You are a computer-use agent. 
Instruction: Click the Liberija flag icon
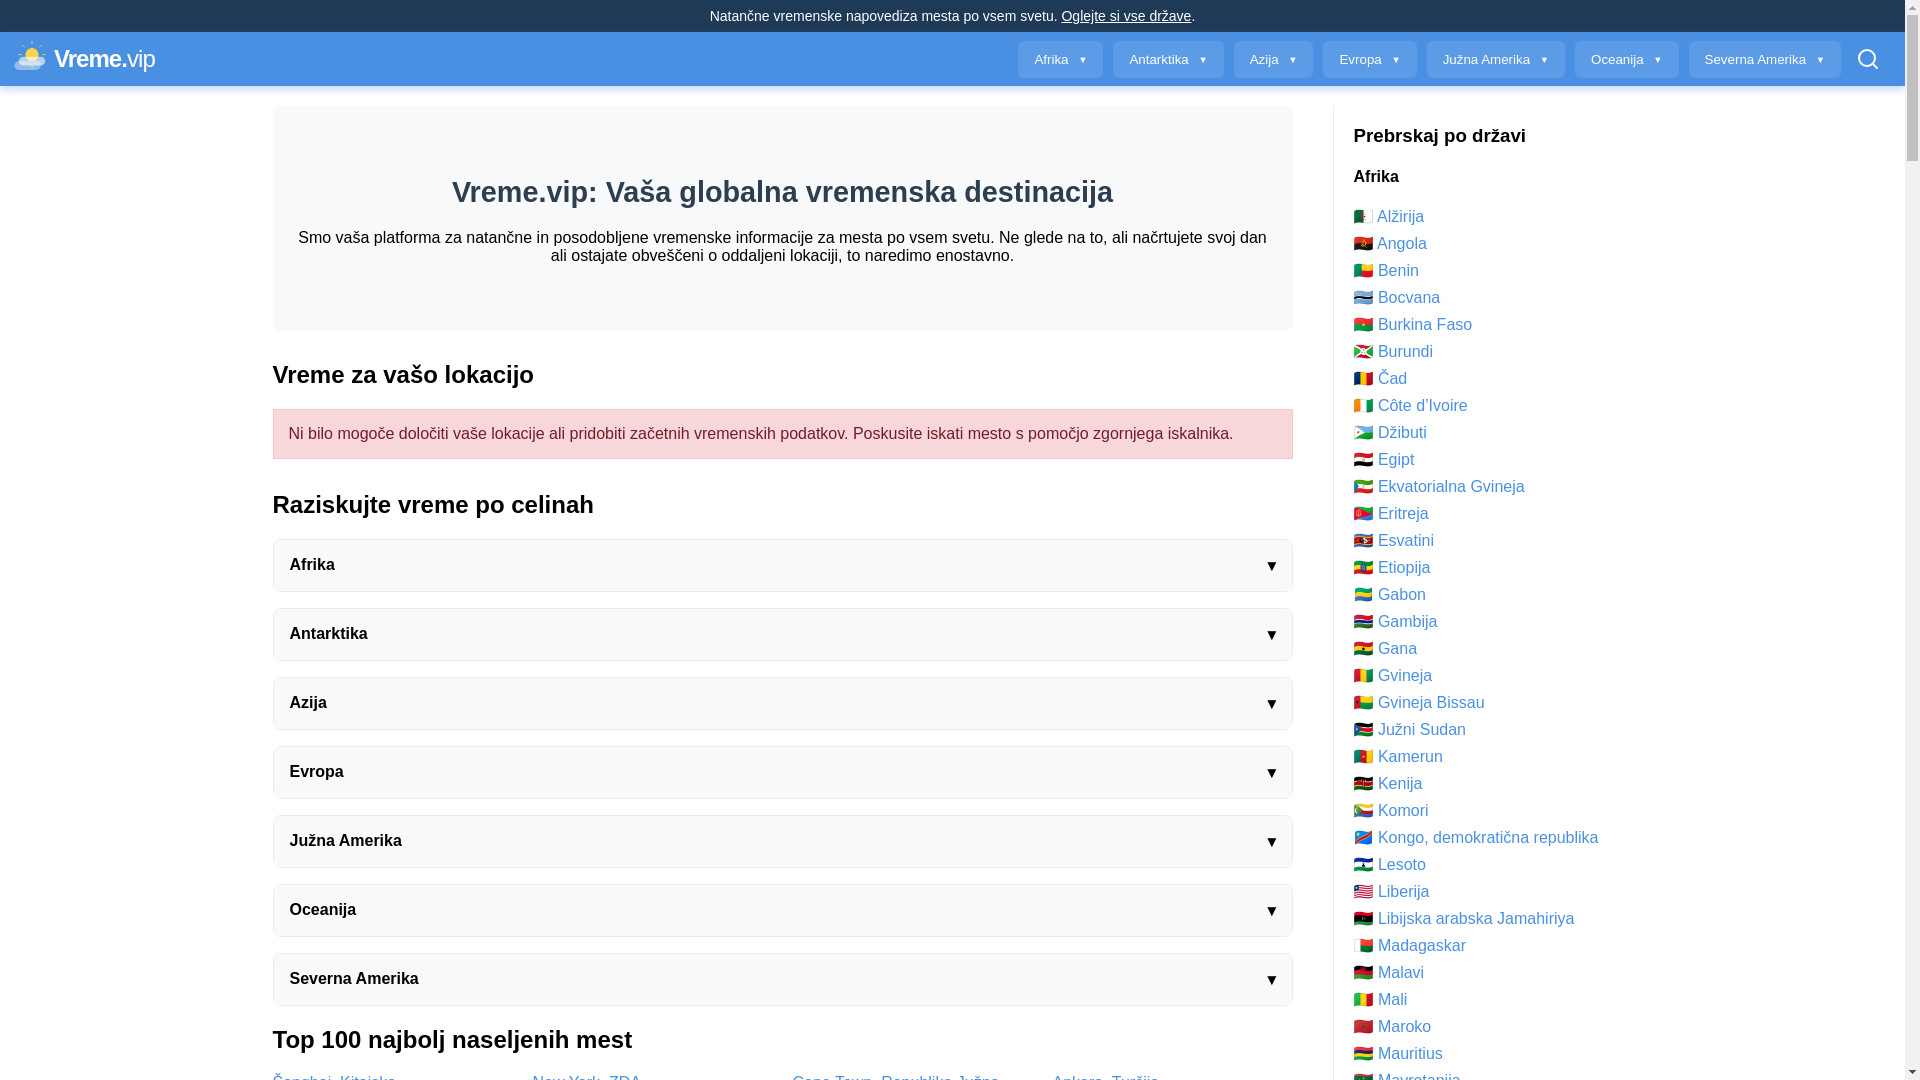1363,892
